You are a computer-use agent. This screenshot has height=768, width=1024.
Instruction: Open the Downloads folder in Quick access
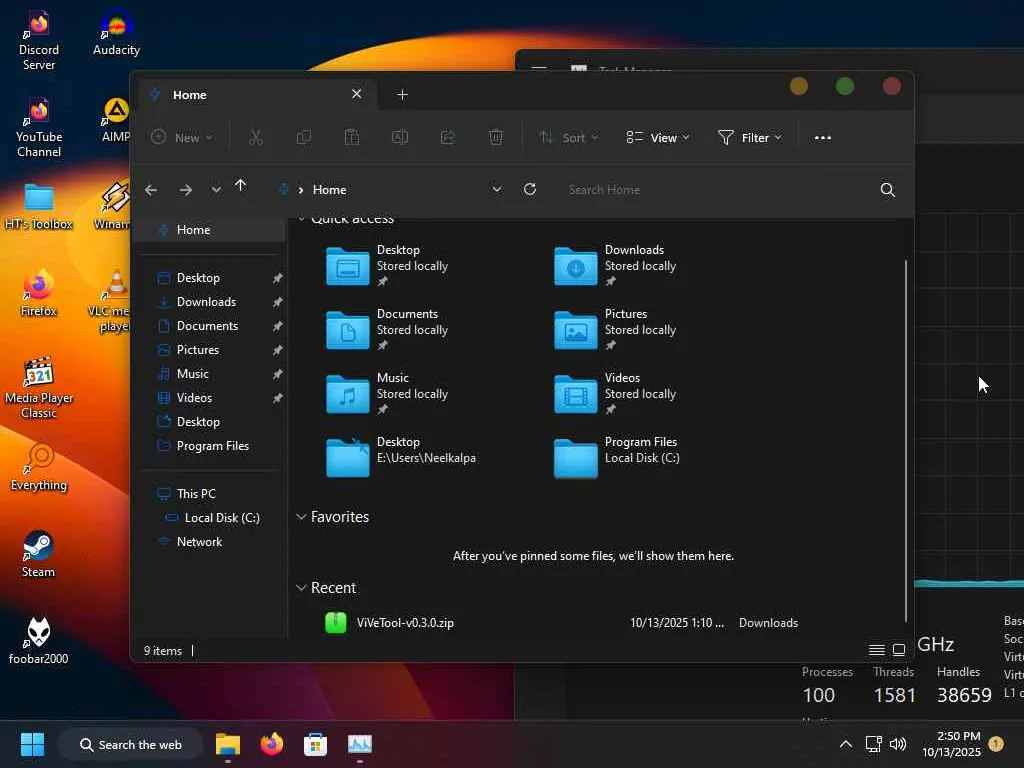coord(615,266)
